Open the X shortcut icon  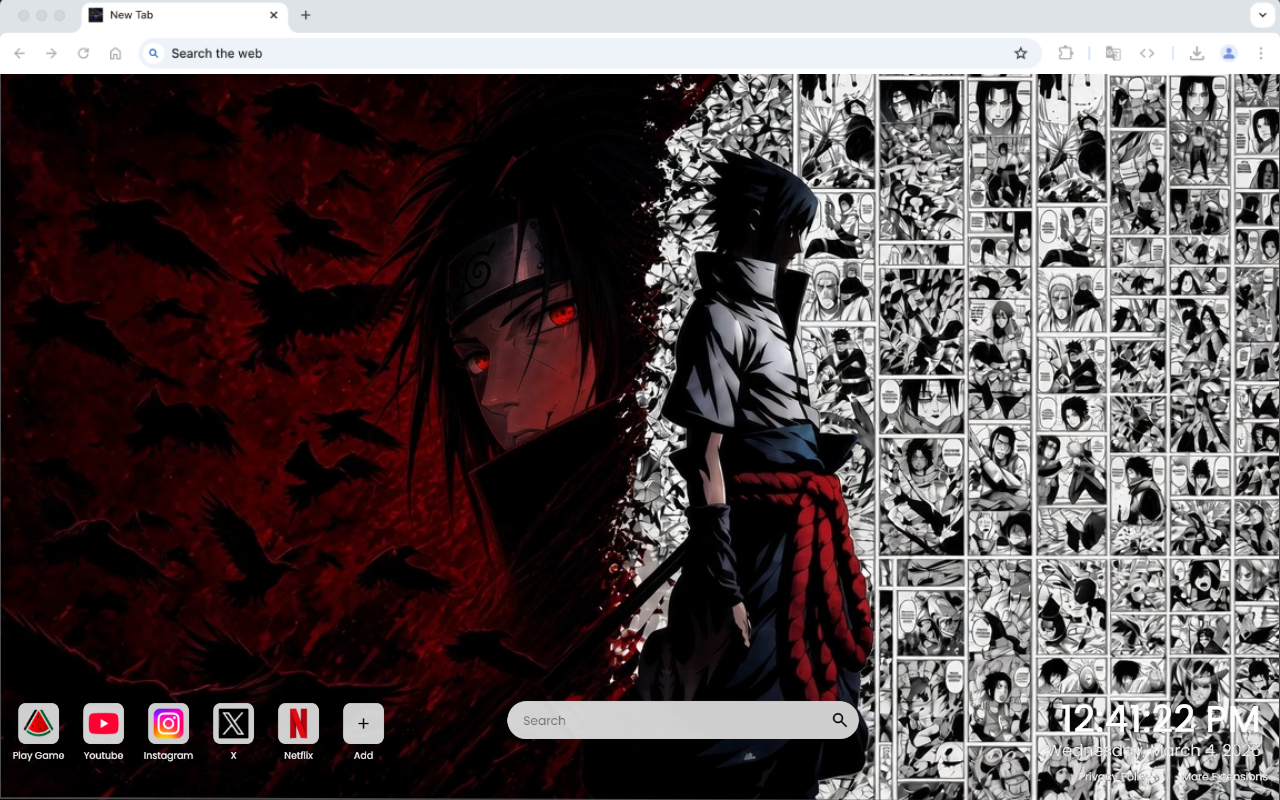pyautogui.click(x=233, y=723)
